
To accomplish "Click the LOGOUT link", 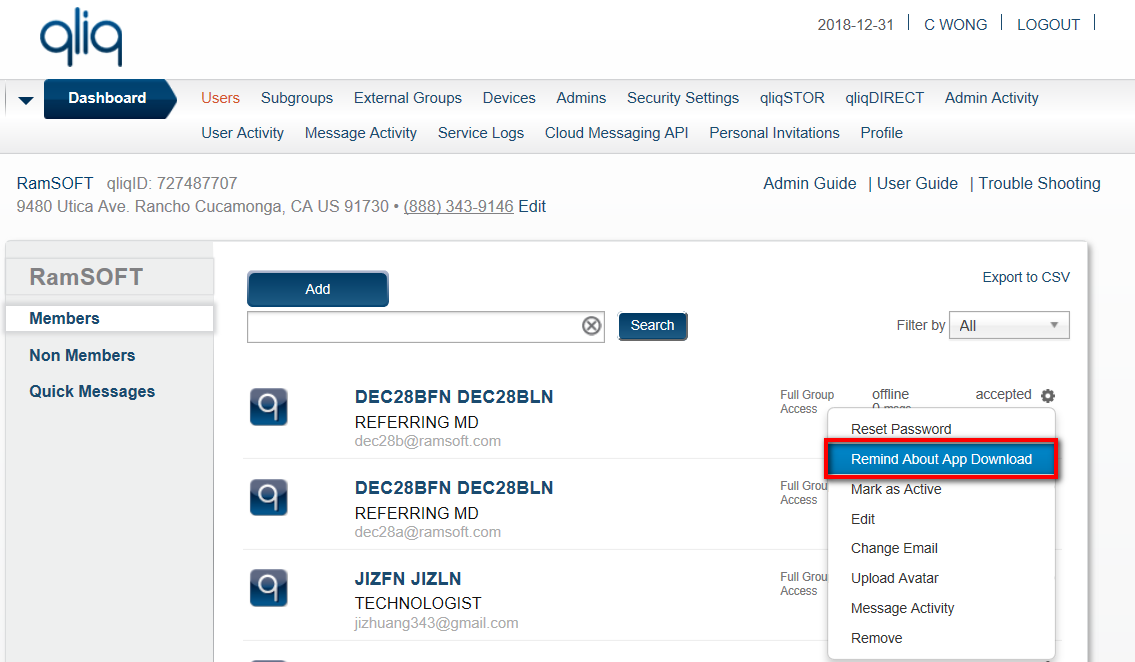I will pyautogui.click(x=1048, y=25).
